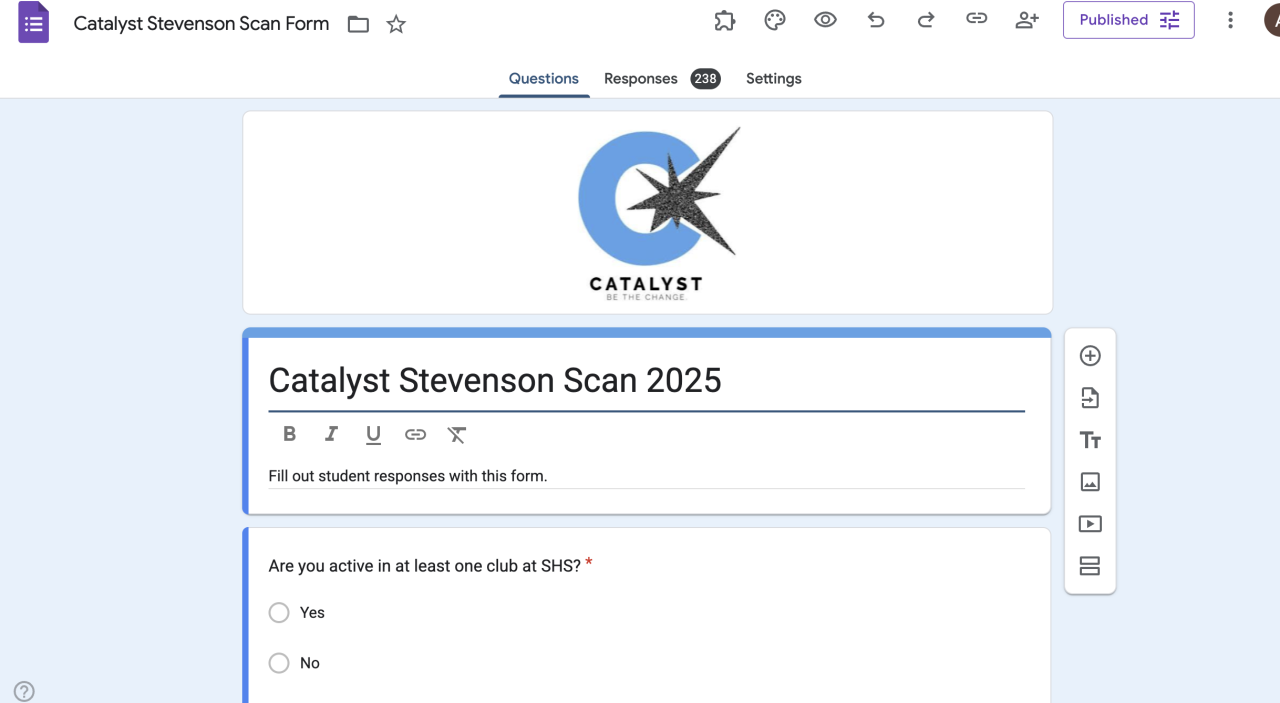Image resolution: width=1280 pixels, height=703 pixels.
Task: Import questions icon
Action: click(x=1090, y=398)
